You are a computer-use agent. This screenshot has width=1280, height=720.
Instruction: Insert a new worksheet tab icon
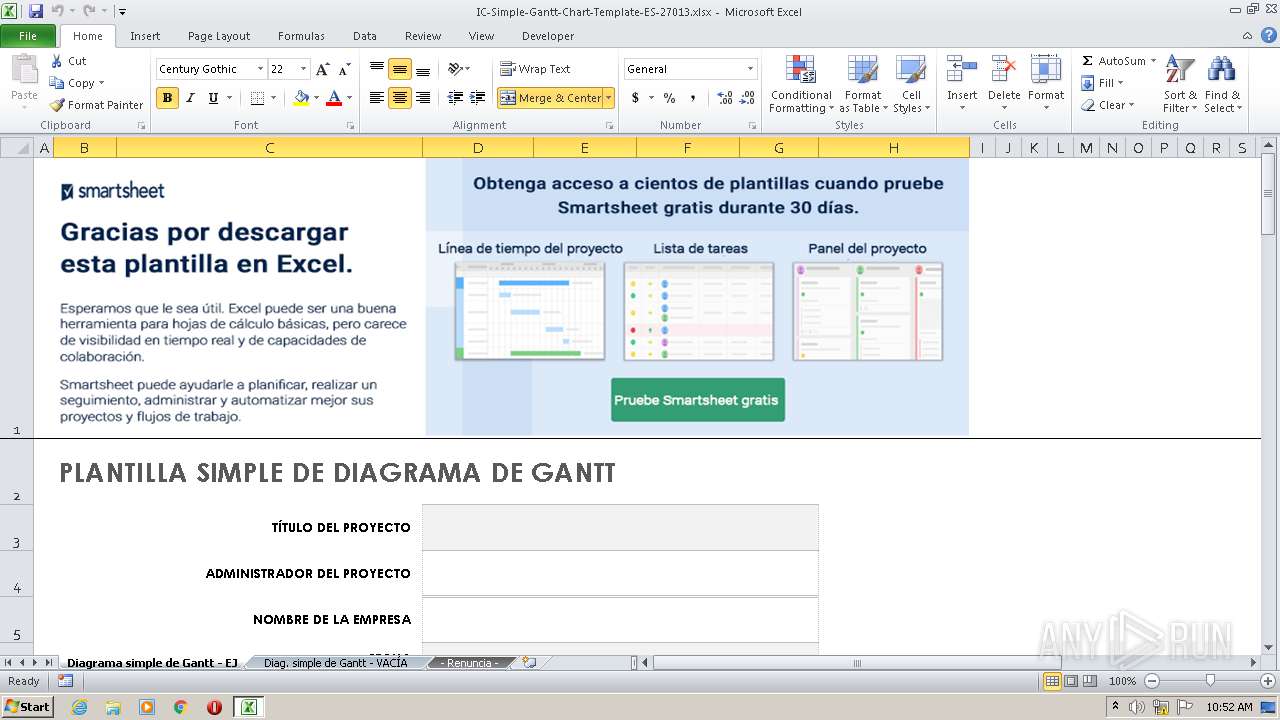pos(530,663)
